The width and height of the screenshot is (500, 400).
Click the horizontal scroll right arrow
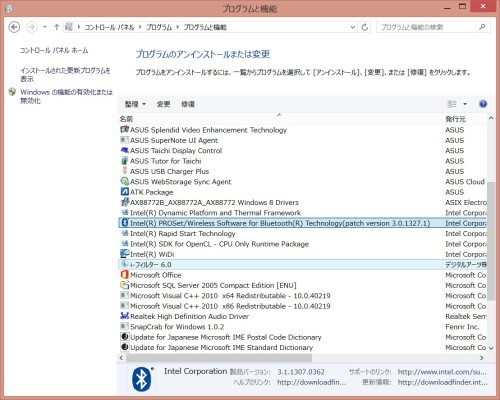click(482, 358)
